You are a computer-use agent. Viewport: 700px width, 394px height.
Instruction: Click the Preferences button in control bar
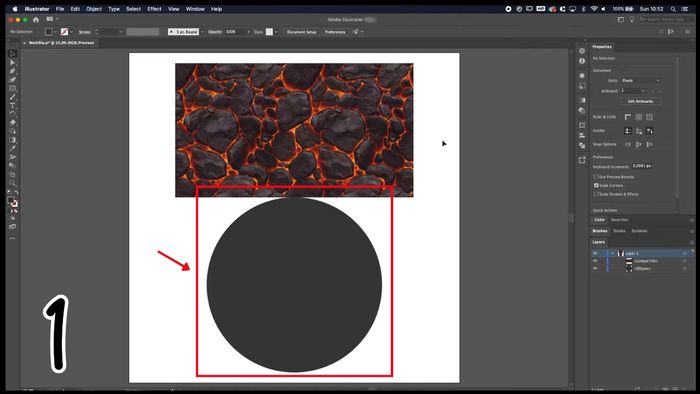point(335,32)
